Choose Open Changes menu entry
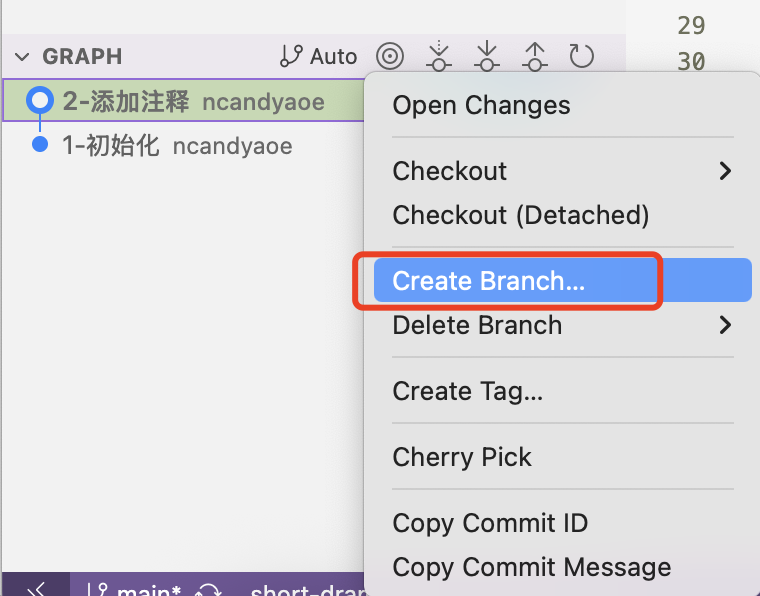Viewport: 760px width, 596px height. click(x=481, y=105)
